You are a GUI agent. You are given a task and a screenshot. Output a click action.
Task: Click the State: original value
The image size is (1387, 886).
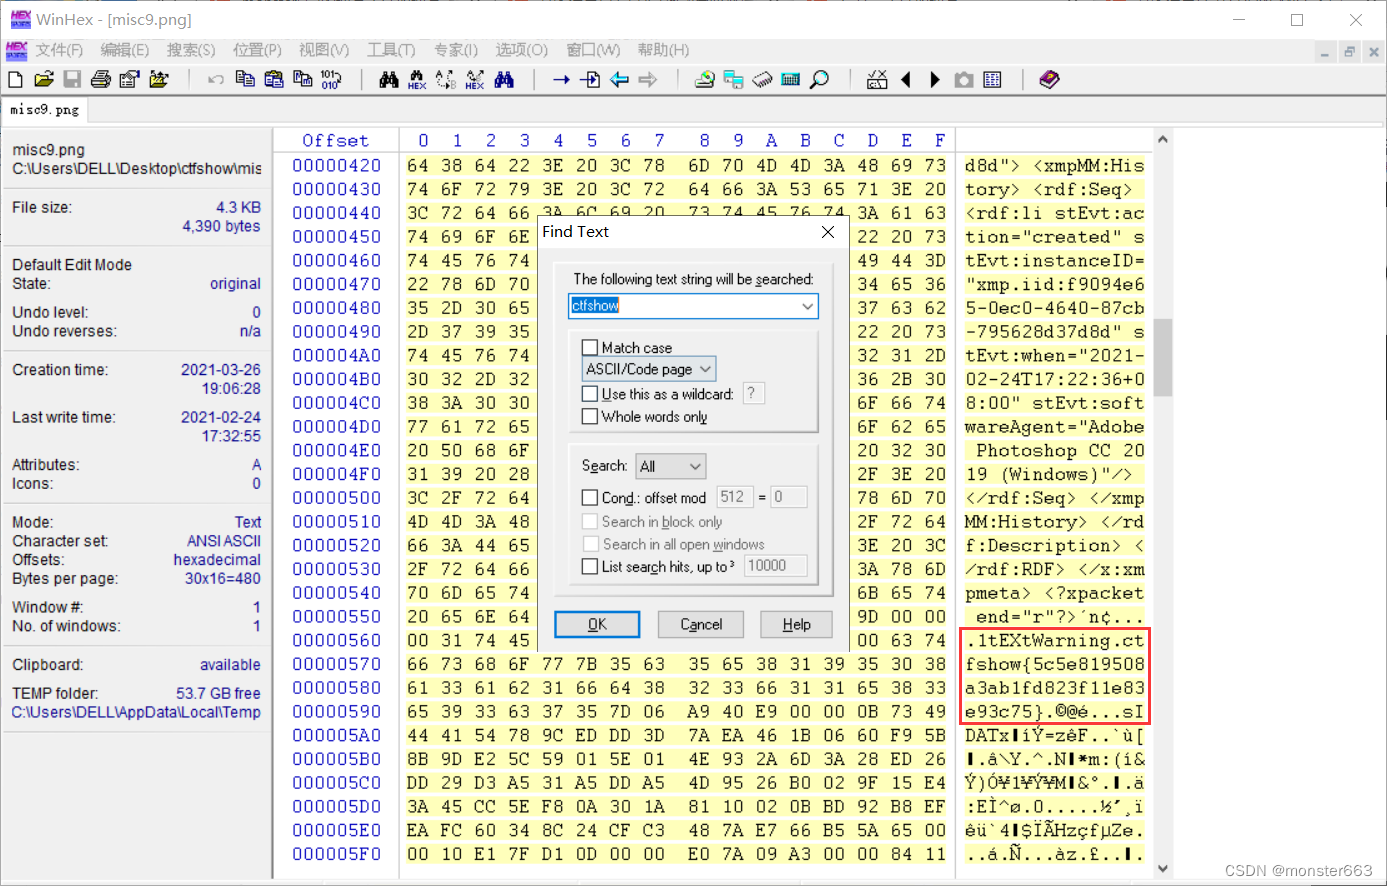pos(235,284)
